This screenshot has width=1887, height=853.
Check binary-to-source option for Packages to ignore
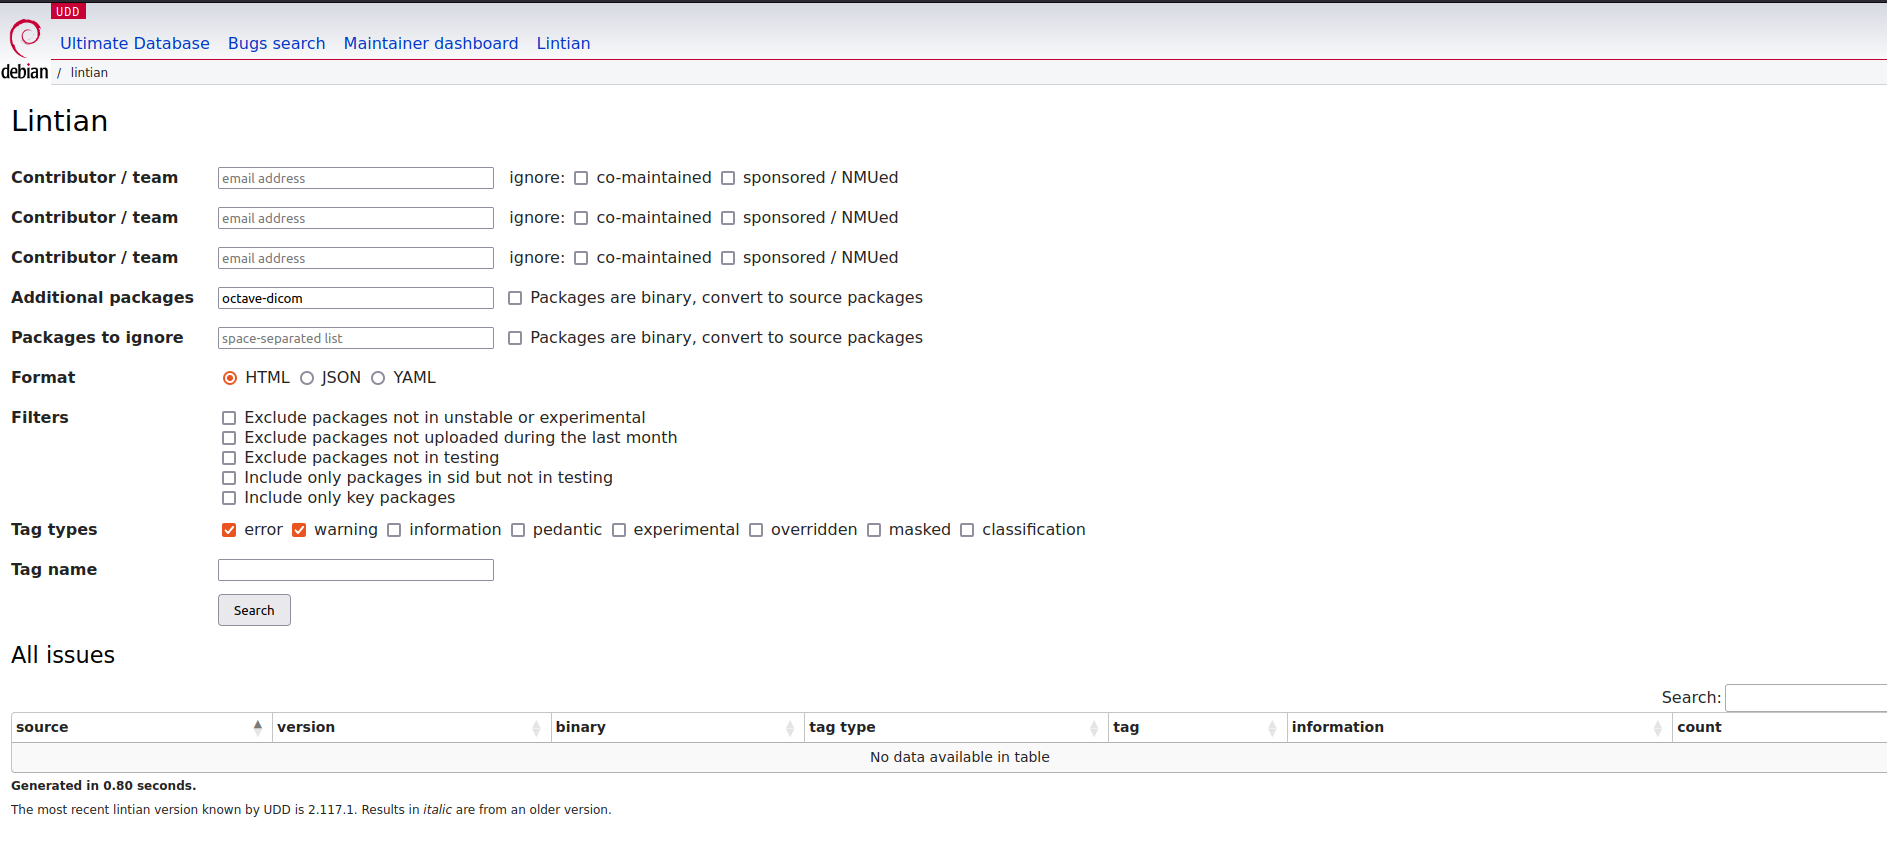515,338
